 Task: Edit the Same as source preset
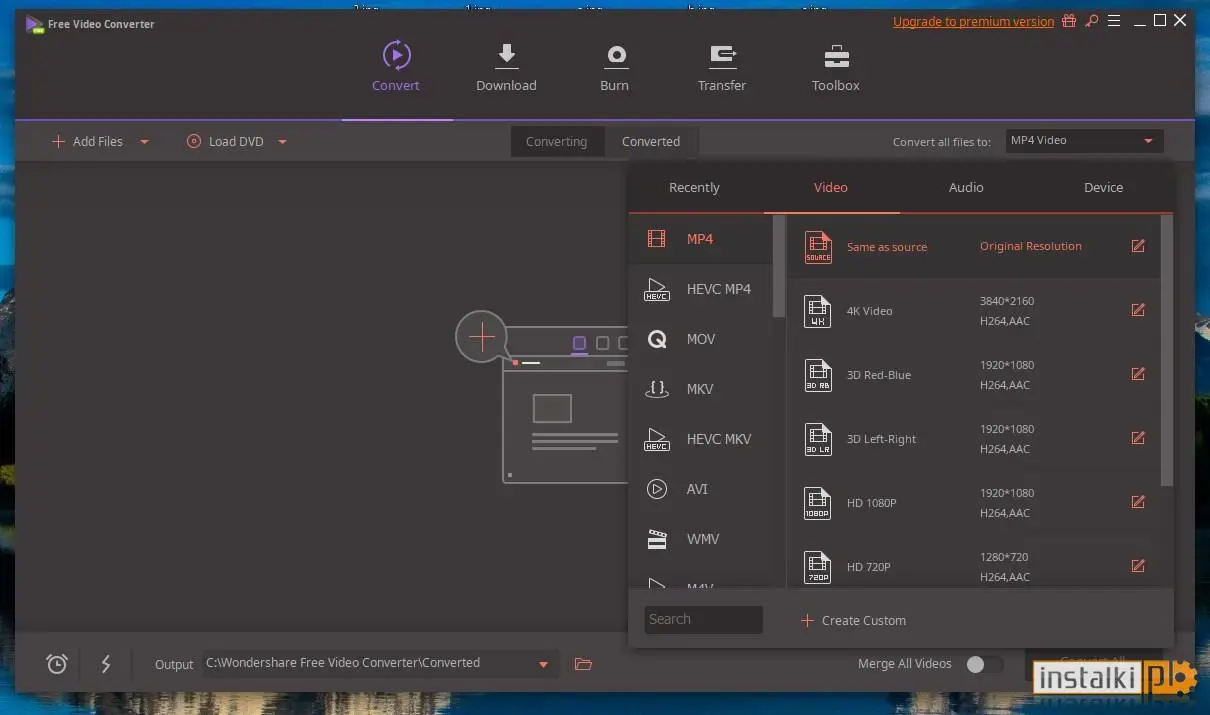(1138, 246)
